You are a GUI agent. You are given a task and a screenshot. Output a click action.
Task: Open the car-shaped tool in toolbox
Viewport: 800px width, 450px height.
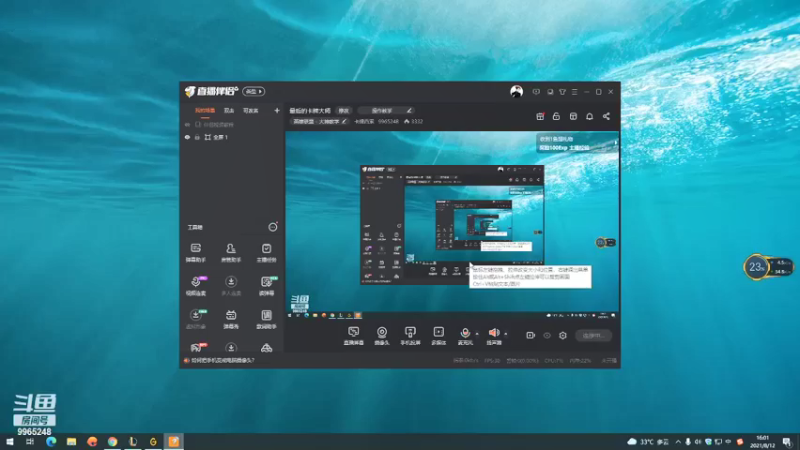click(266, 348)
